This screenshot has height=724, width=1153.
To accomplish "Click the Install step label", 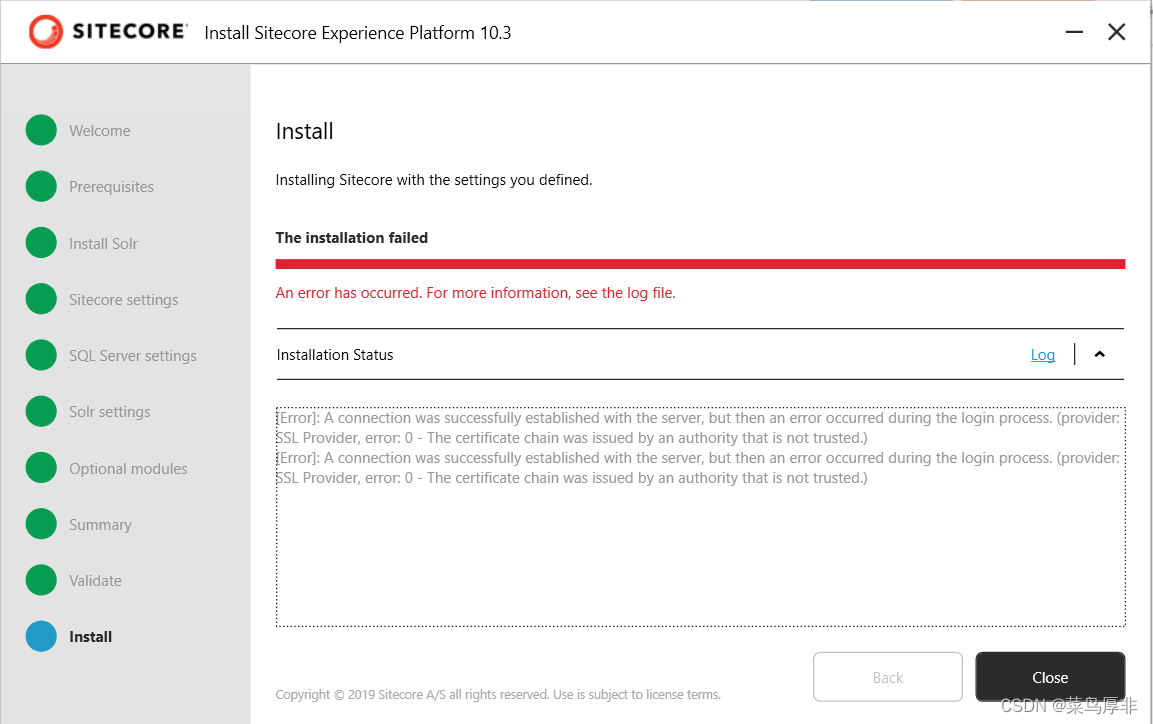I will tap(90, 637).
